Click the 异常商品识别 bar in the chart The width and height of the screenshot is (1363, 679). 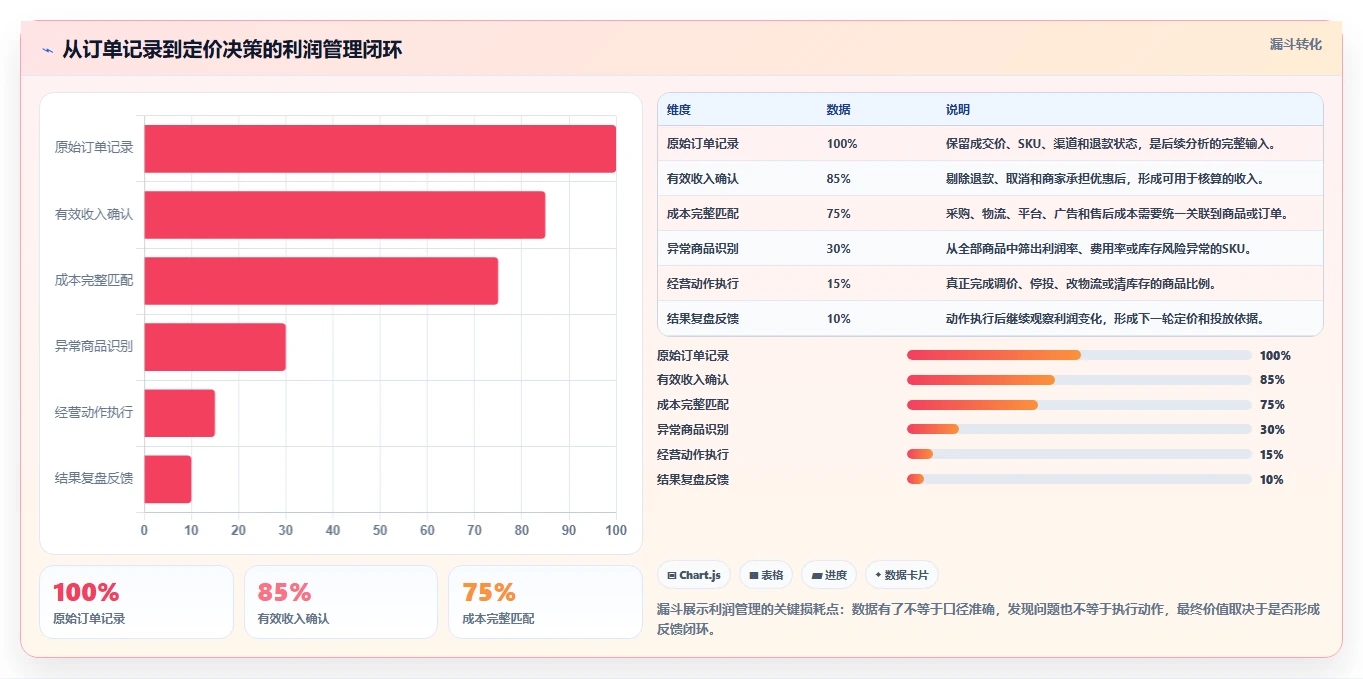point(215,346)
